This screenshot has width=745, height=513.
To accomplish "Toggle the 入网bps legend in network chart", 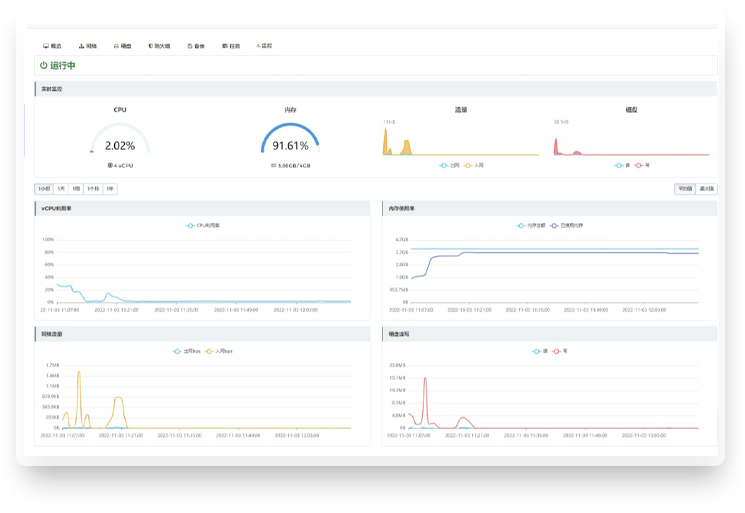I will [217, 351].
